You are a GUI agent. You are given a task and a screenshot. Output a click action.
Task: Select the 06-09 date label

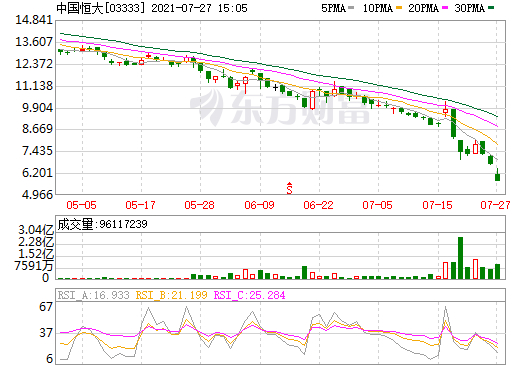click(259, 205)
